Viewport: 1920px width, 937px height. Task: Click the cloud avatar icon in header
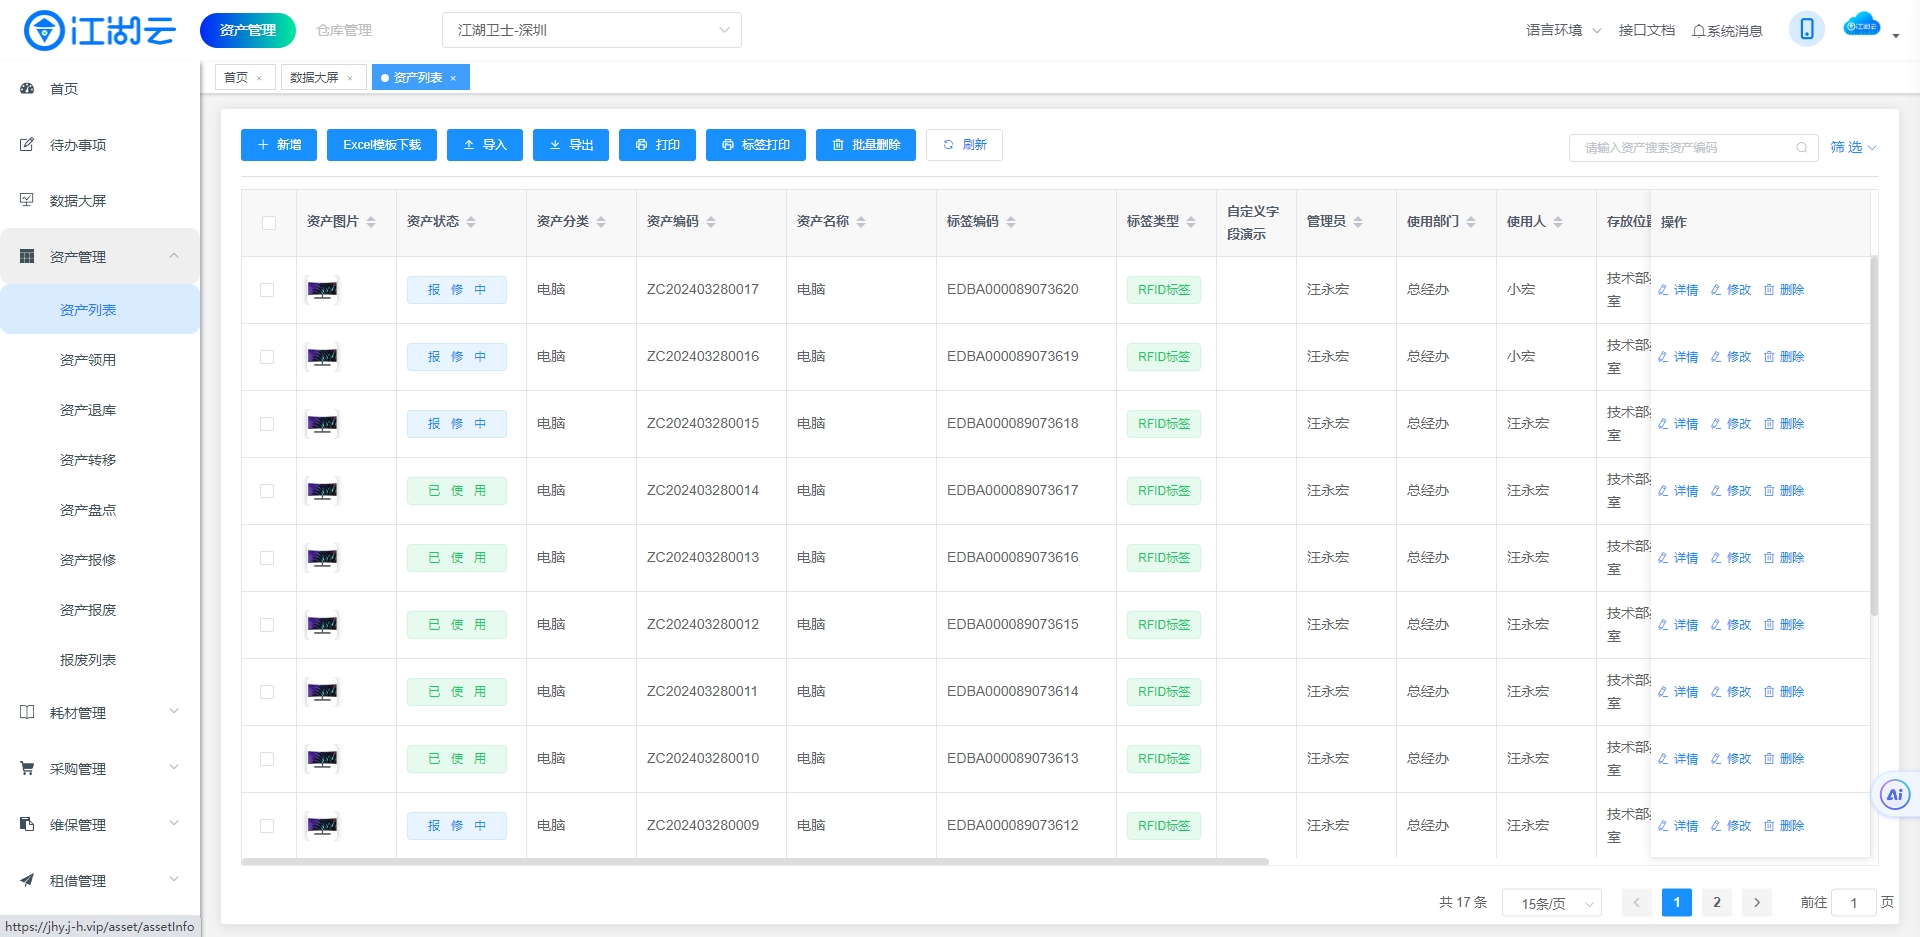tap(1861, 27)
